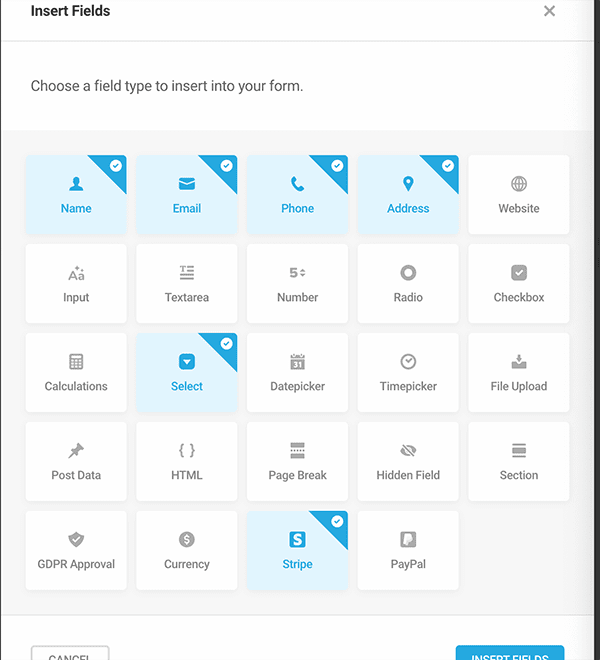Choose the Timepicker clock icon
600x660 pixels.
408,362
